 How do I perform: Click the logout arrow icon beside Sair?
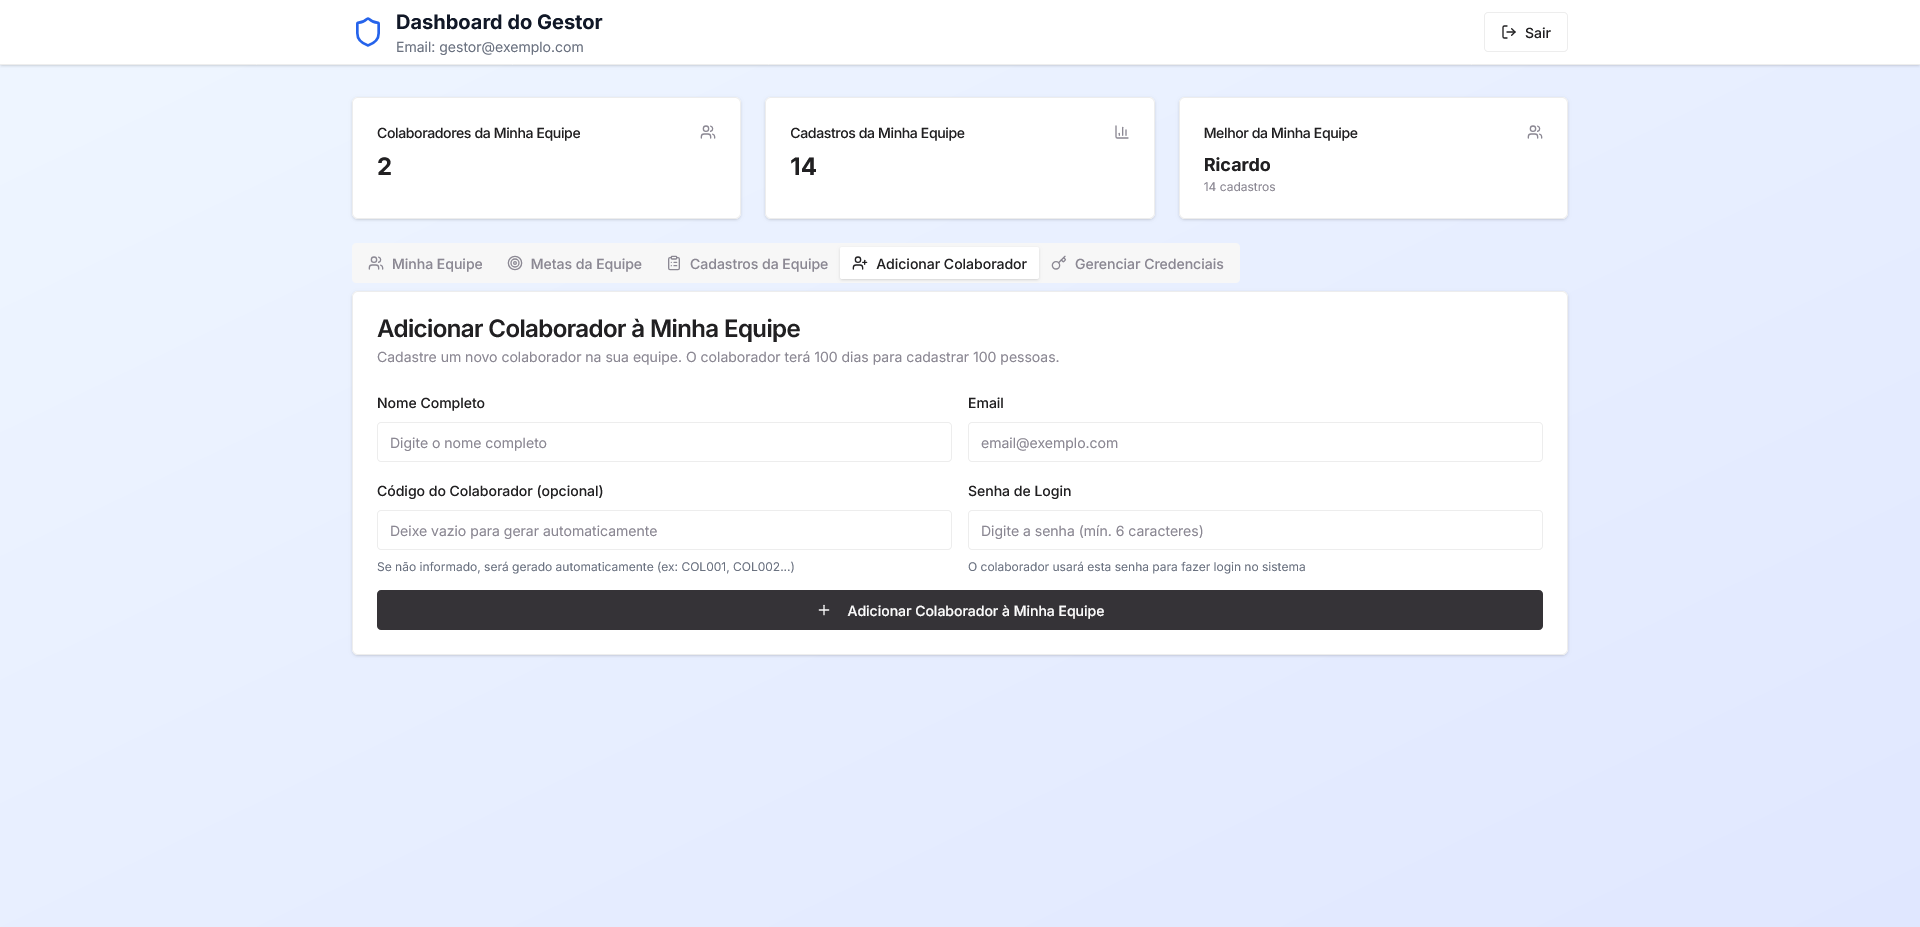tap(1508, 32)
